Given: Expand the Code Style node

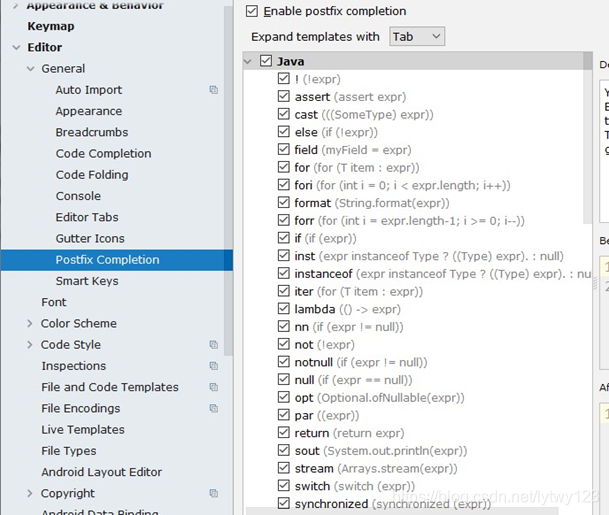Looking at the screenshot, I should [30, 344].
